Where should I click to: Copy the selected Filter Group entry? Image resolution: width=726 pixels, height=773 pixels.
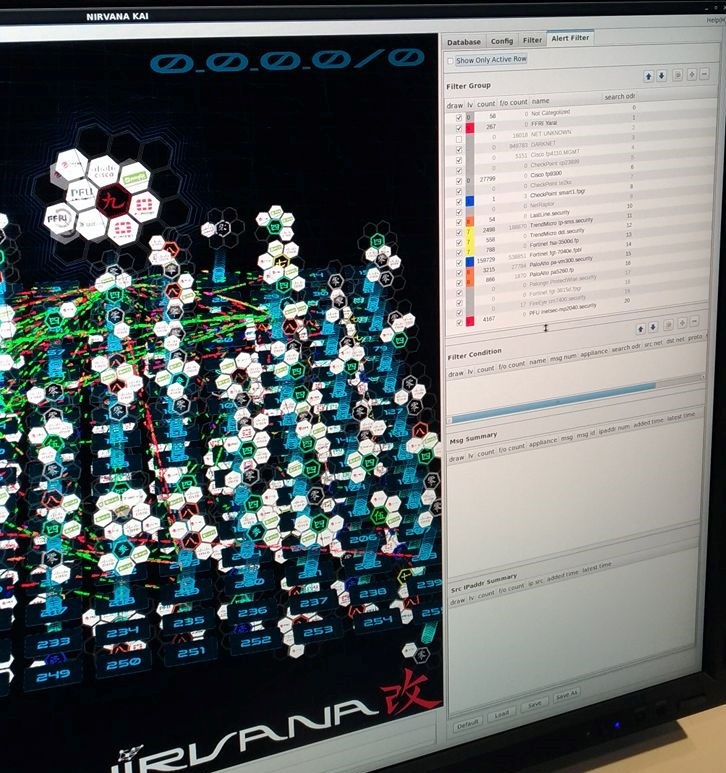678,75
